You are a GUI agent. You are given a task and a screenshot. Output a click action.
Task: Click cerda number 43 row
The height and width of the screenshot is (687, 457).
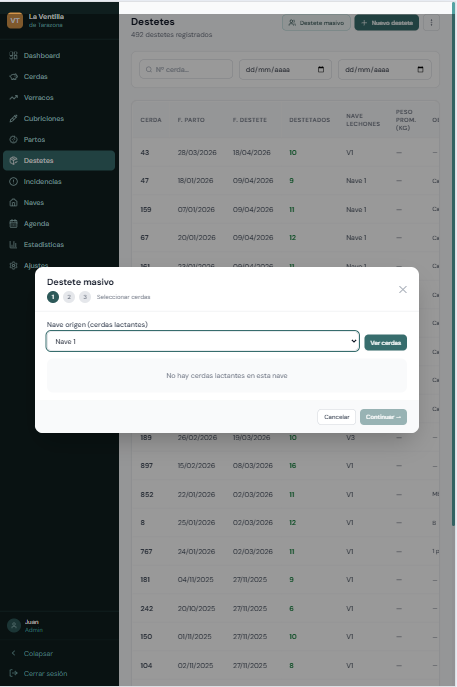point(286,152)
